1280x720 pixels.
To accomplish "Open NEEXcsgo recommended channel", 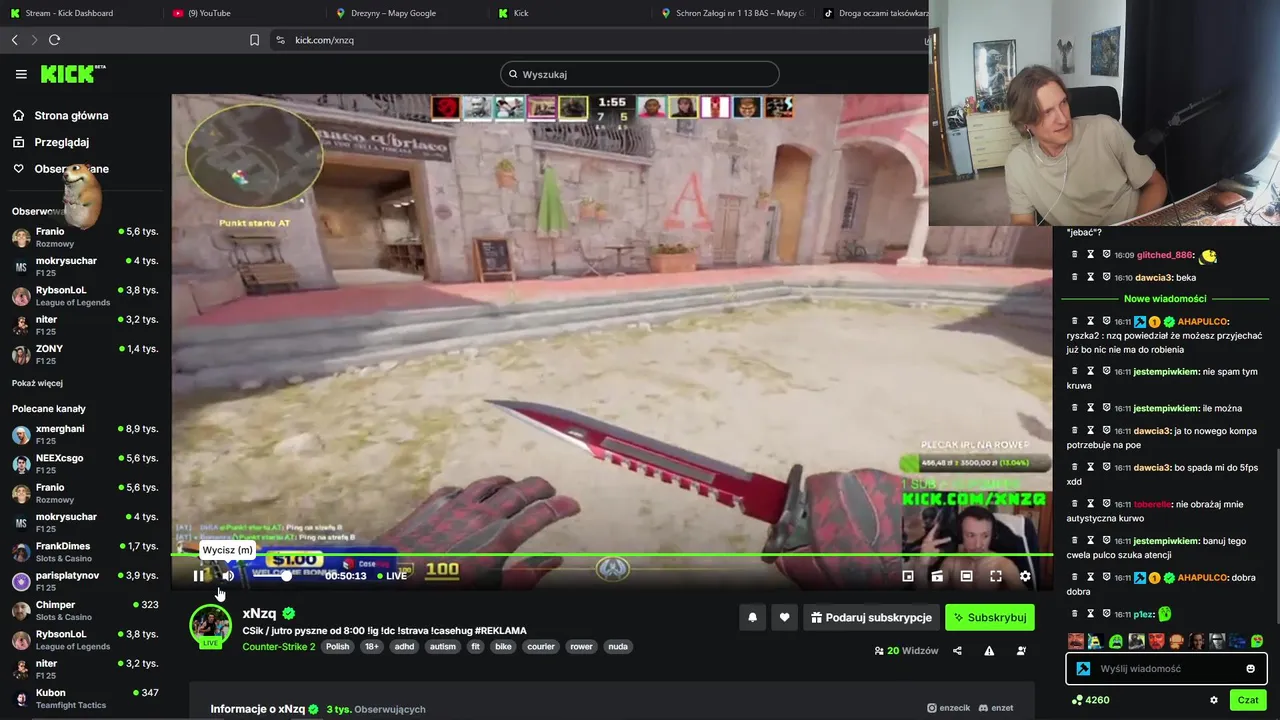I will pyautogui.click(x=84, y=464).
